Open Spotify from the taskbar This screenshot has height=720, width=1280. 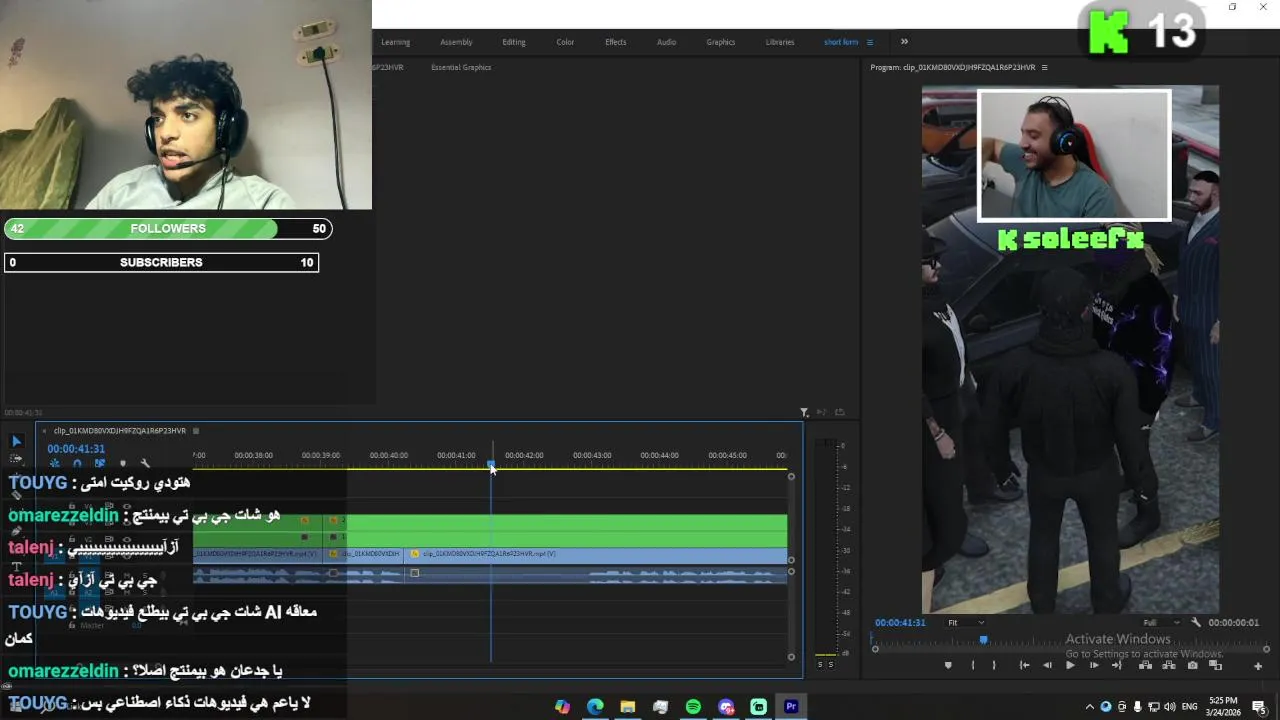[693, 706]
